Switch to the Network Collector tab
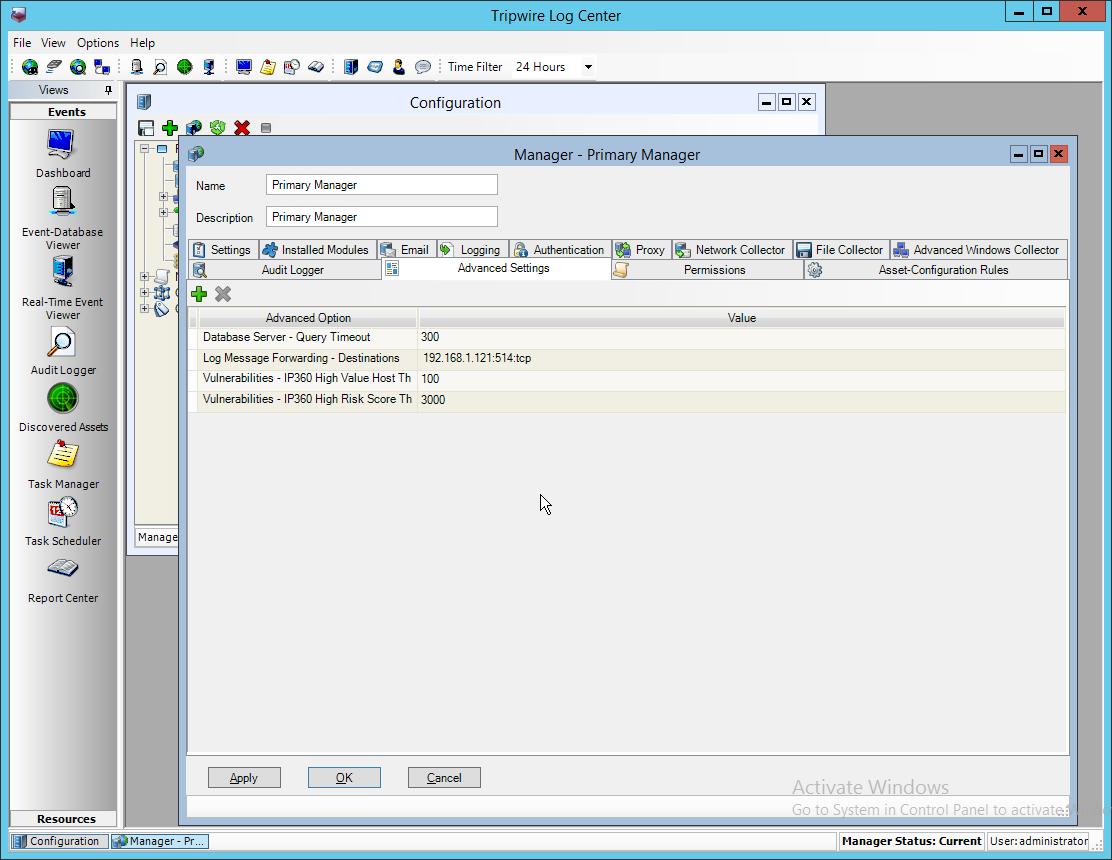Image resolution: width=1112 pixels, height=860 pixels. [733, 250]
